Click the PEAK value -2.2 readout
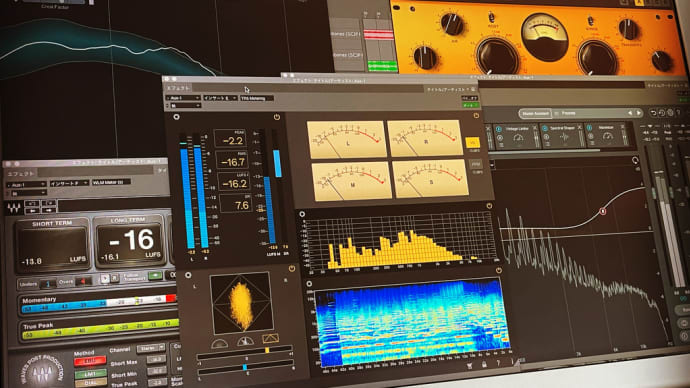Screen dimensions: 690x388 (230, 139)
